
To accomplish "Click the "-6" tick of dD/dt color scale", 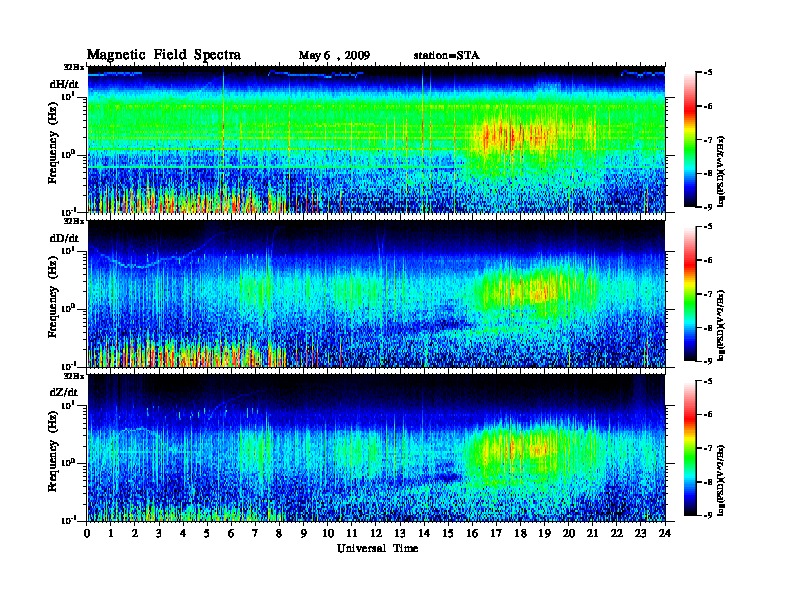I will (x=707, y=261).
